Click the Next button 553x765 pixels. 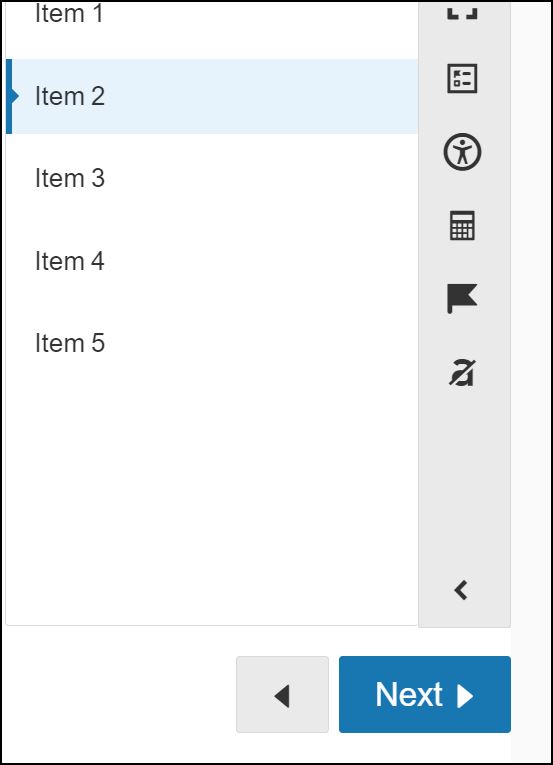(425, 694)
